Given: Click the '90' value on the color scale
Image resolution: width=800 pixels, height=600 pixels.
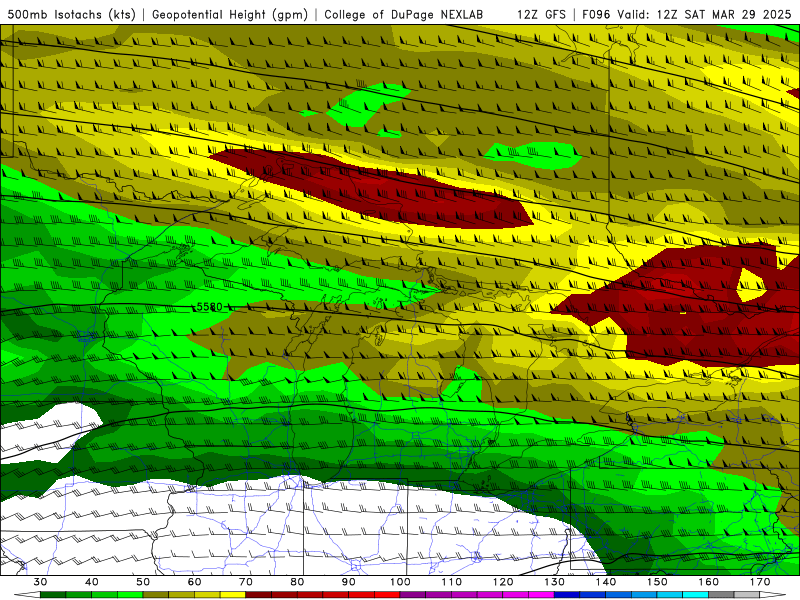Looking at the screenshot, I should [348, 582].
